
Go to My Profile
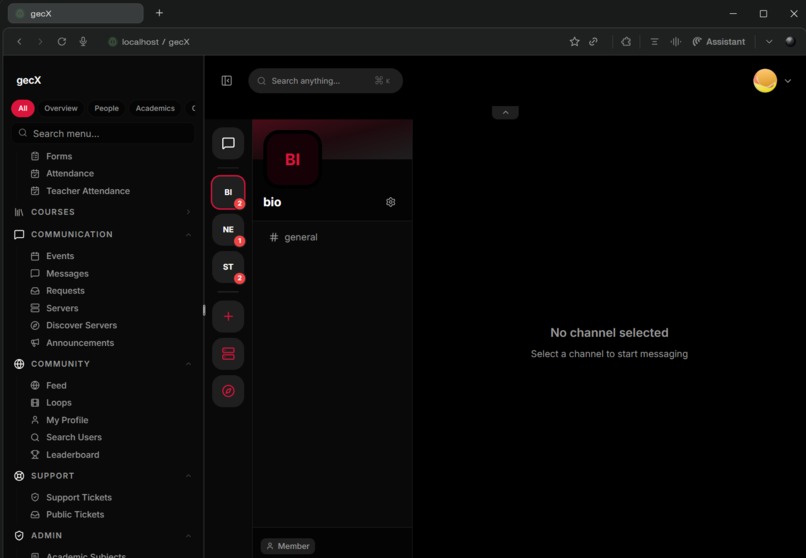(67, 420)
